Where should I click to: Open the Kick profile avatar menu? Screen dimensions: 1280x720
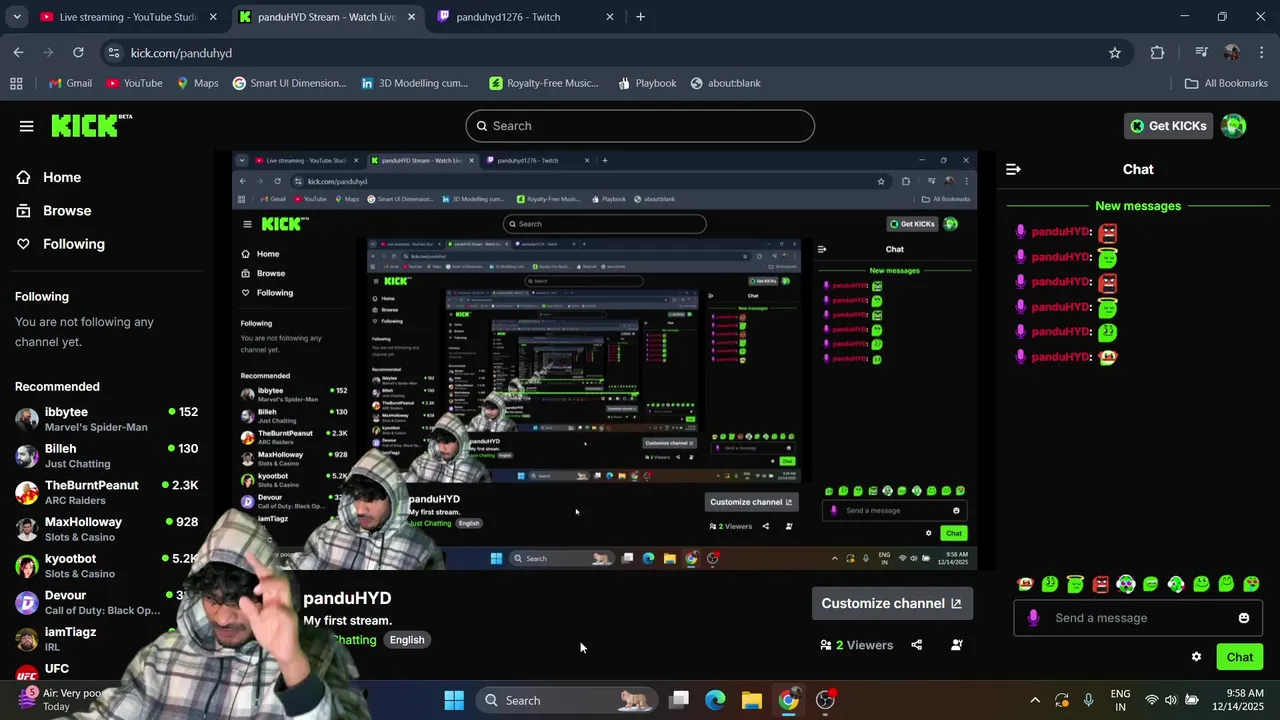[1234, 126]
